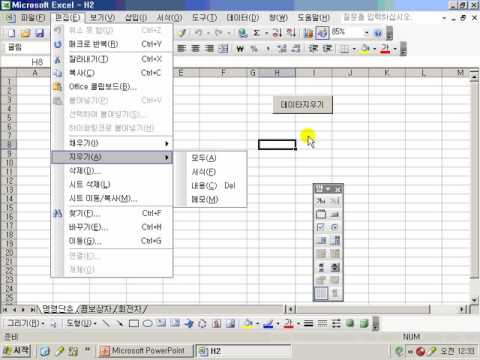
Task: Click the Sort Ascending icon
Action: 277,33
